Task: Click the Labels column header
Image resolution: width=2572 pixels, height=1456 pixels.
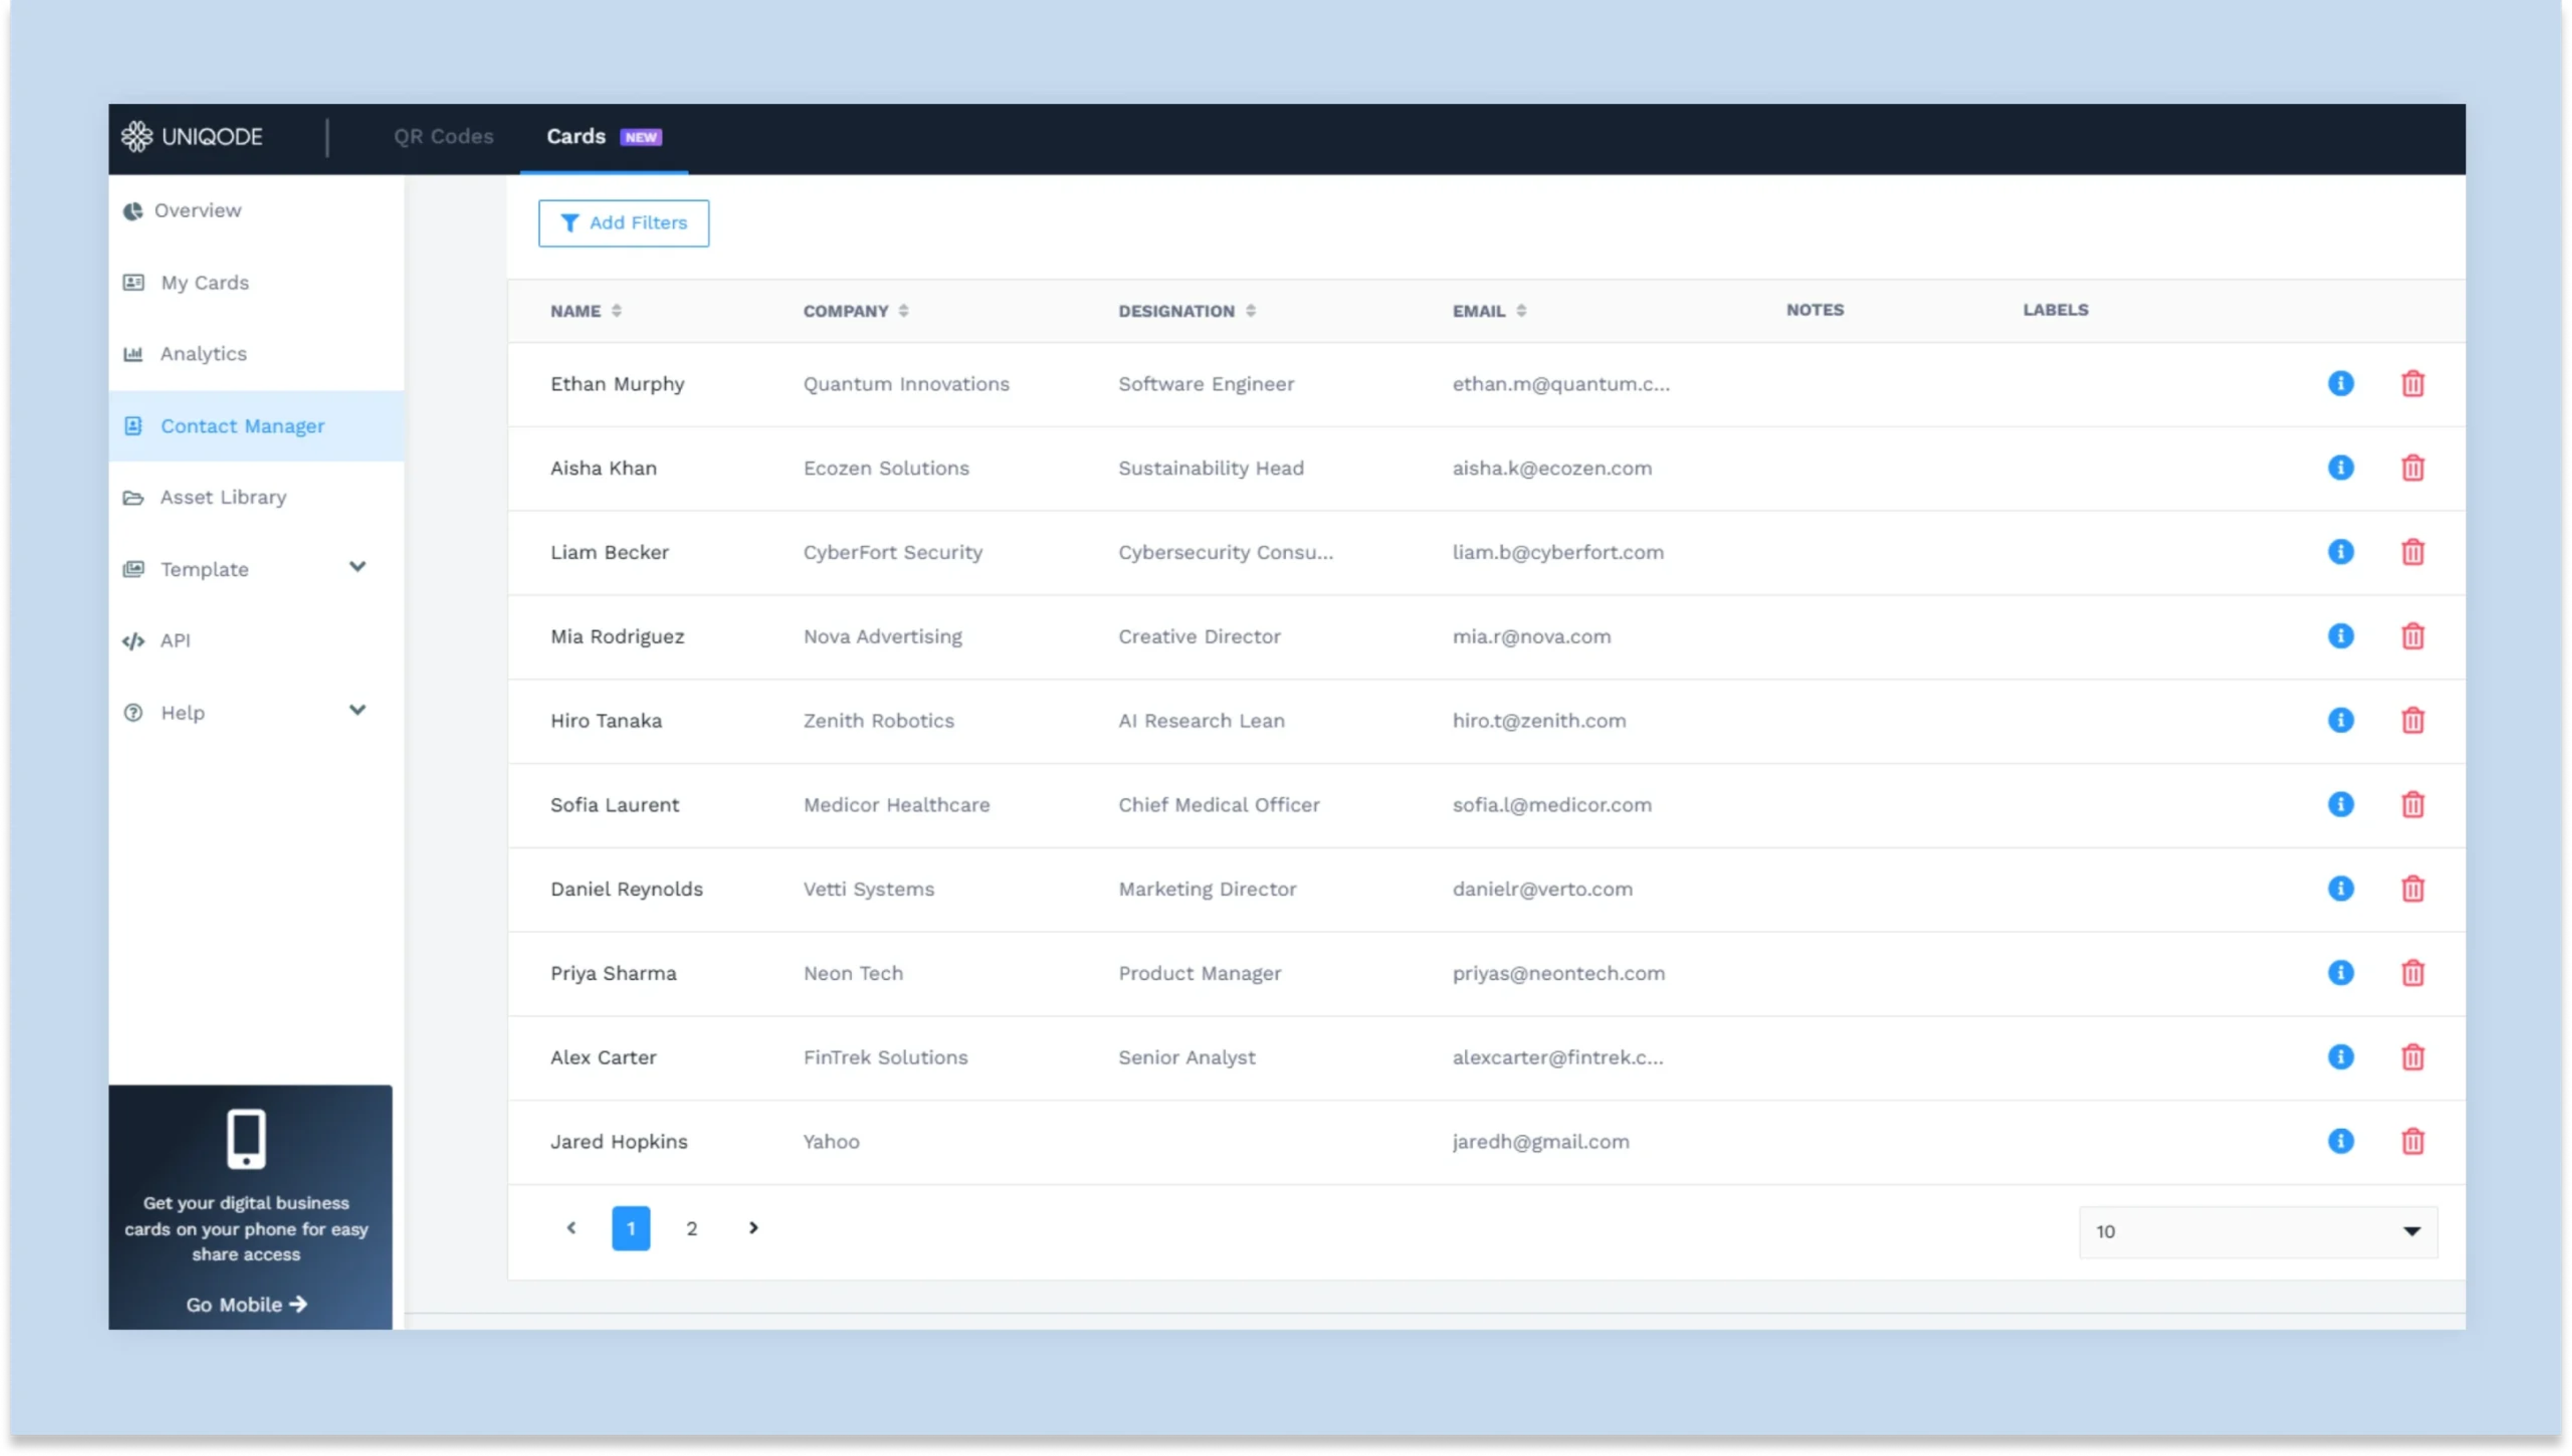Action: (x=2055, y=310)
